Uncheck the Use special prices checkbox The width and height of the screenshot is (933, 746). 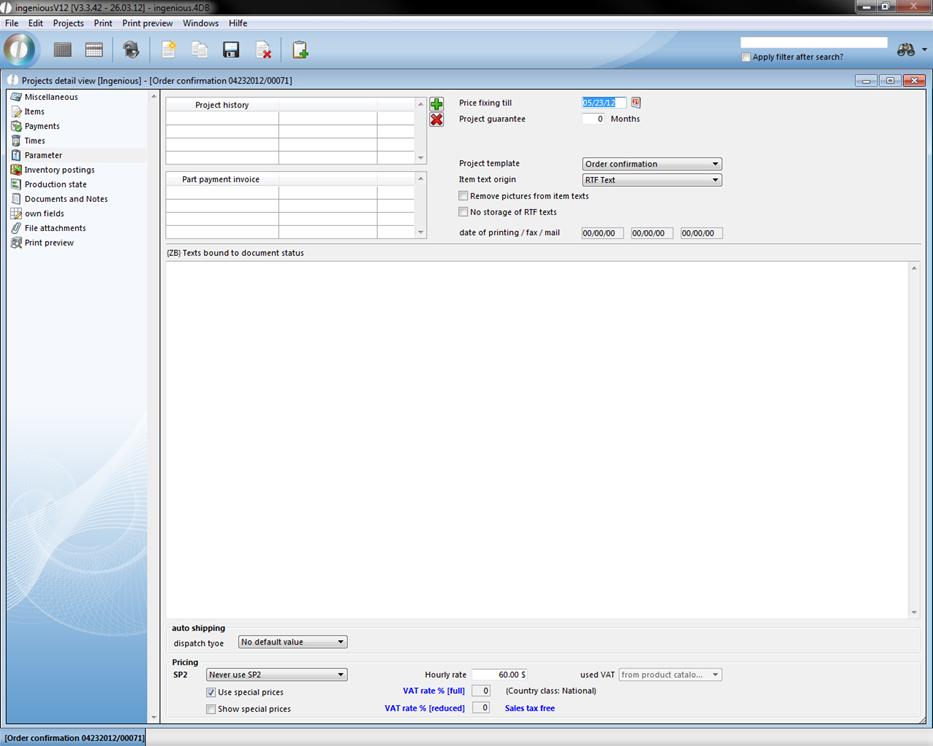(211, 692)
